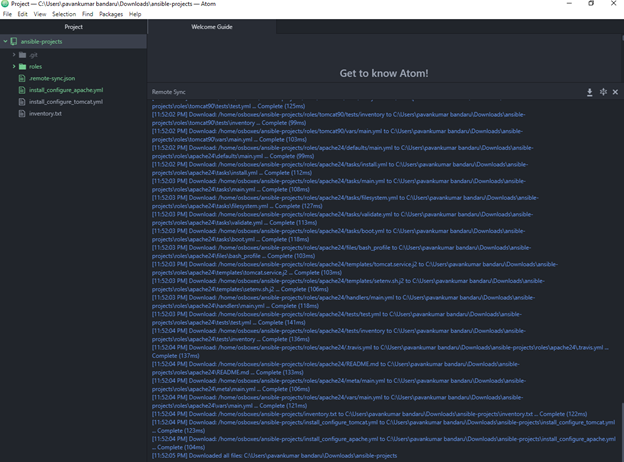Viewport: 624px width, 462px height.
Task: Click the Remote Sync panel title
Action: (x=168, y=92)
